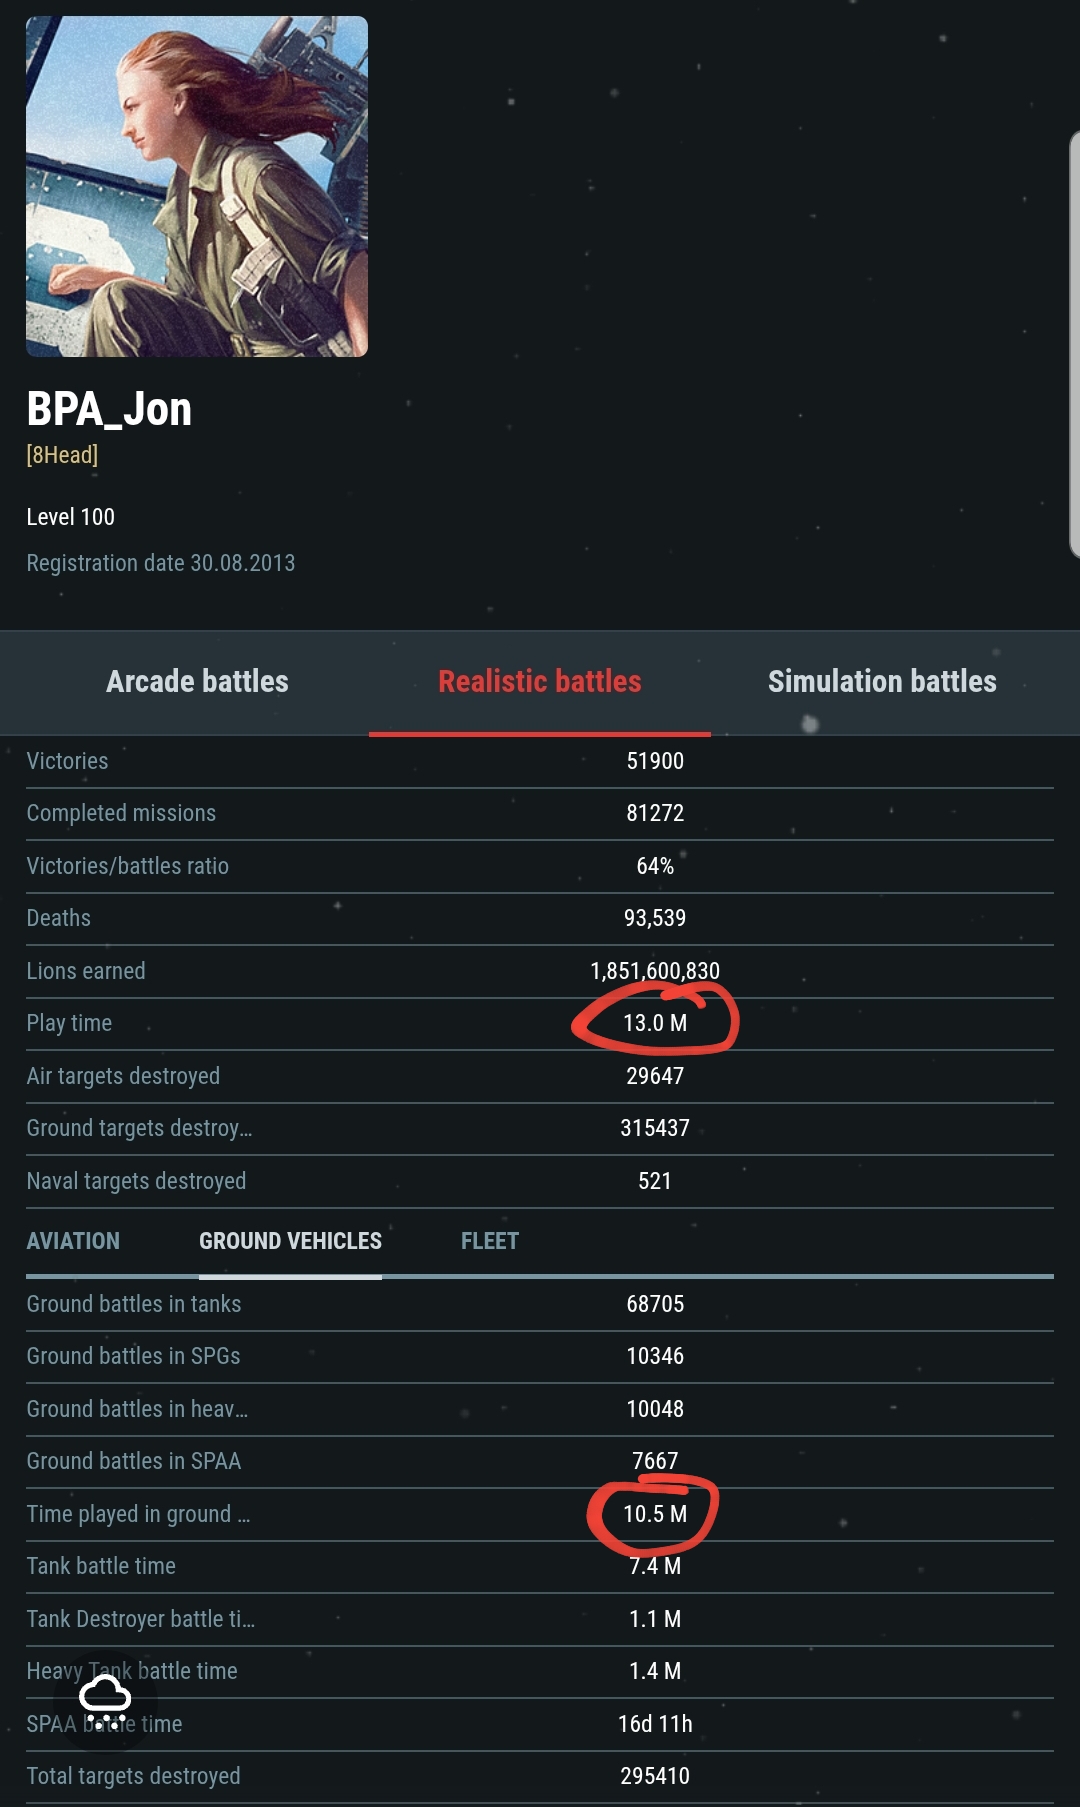Open the Fleet statistics tab
1080x1807 pixels.
point(490,1241)
